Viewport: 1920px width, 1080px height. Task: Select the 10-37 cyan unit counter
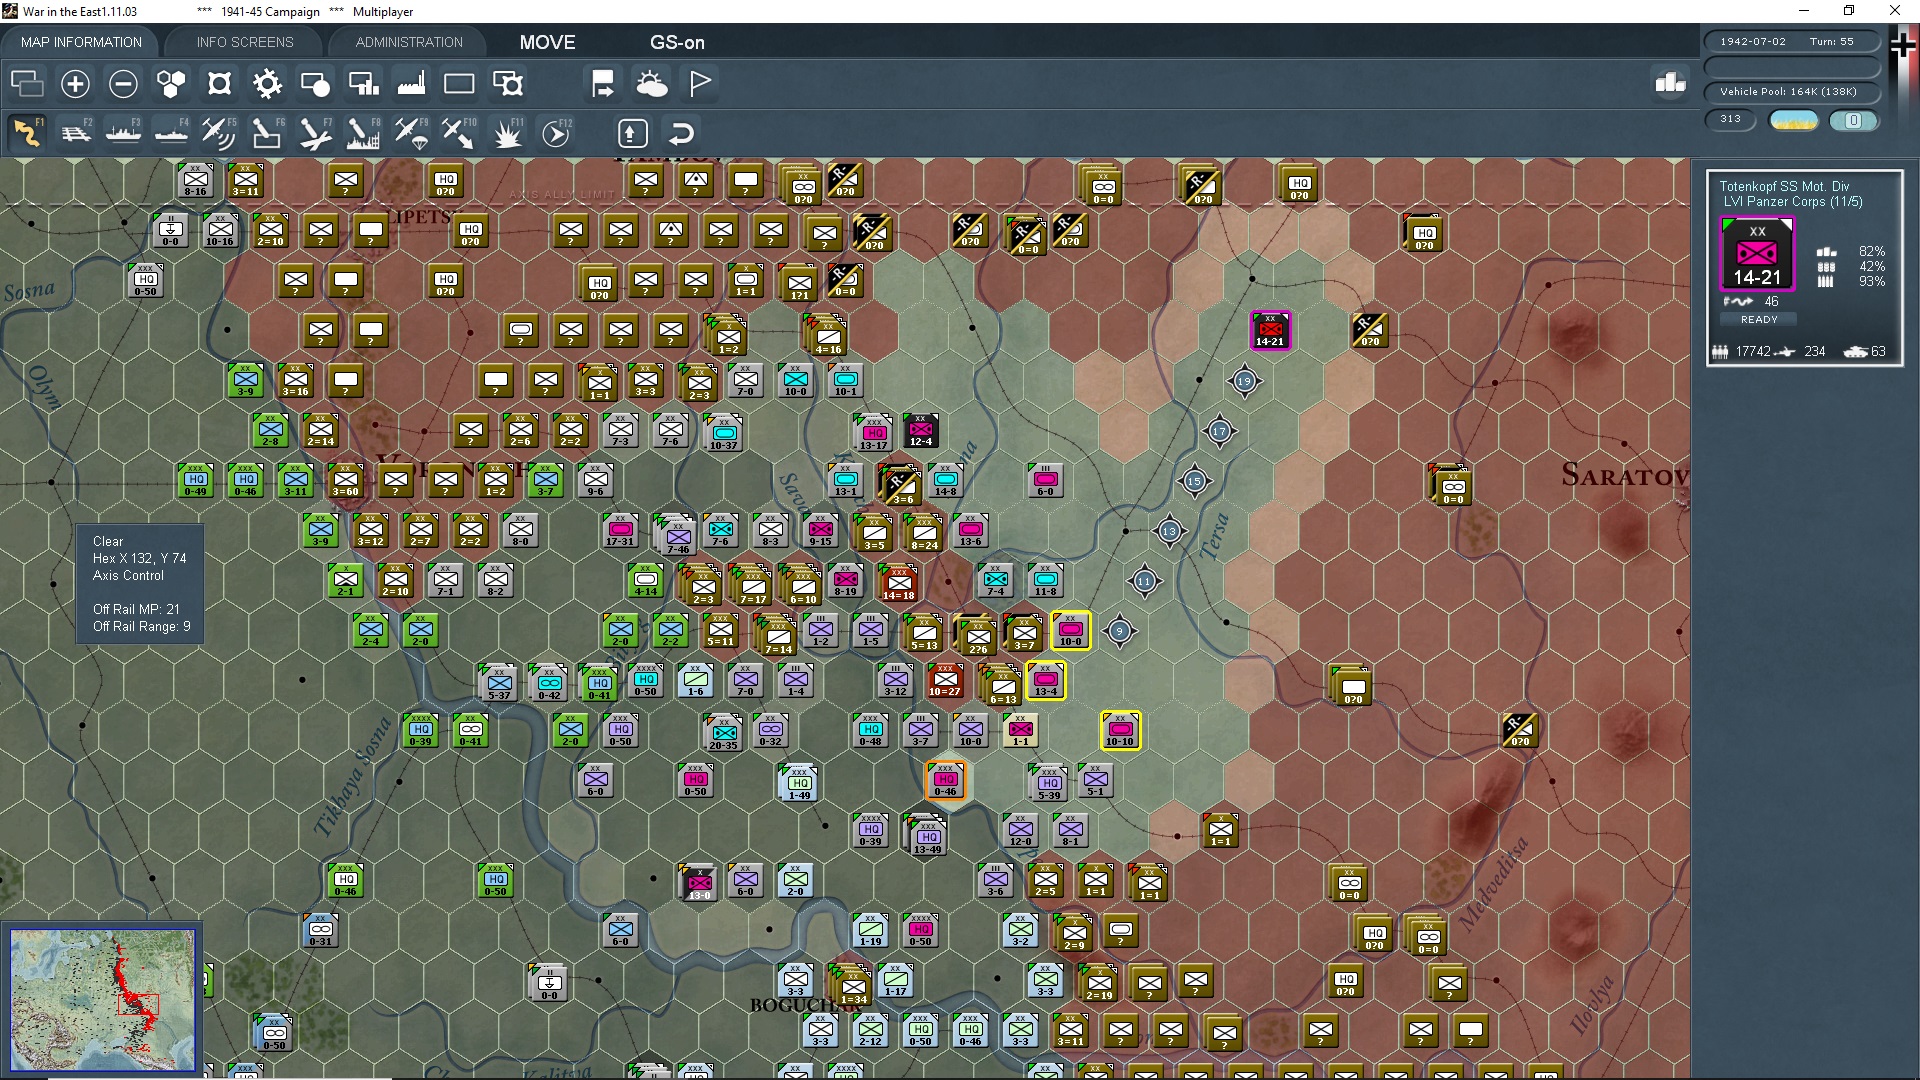pos(722,433)
